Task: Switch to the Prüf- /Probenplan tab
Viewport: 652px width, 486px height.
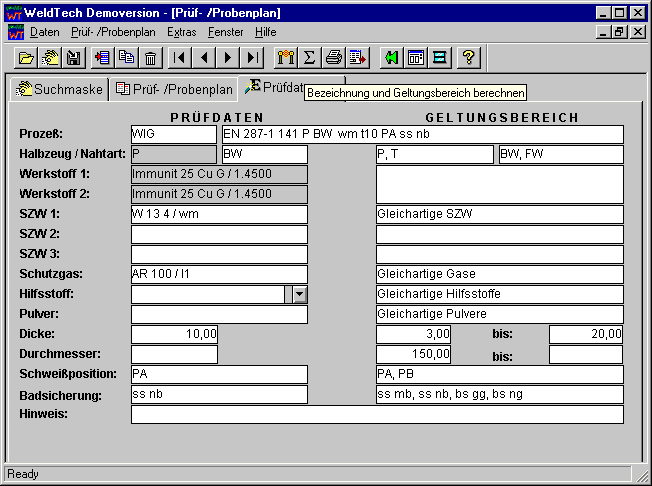Action: [x=174, y=89]
